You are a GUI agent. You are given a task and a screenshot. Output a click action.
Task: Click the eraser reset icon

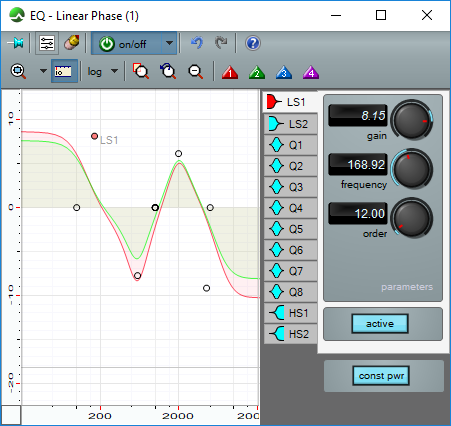coord(72,43)
